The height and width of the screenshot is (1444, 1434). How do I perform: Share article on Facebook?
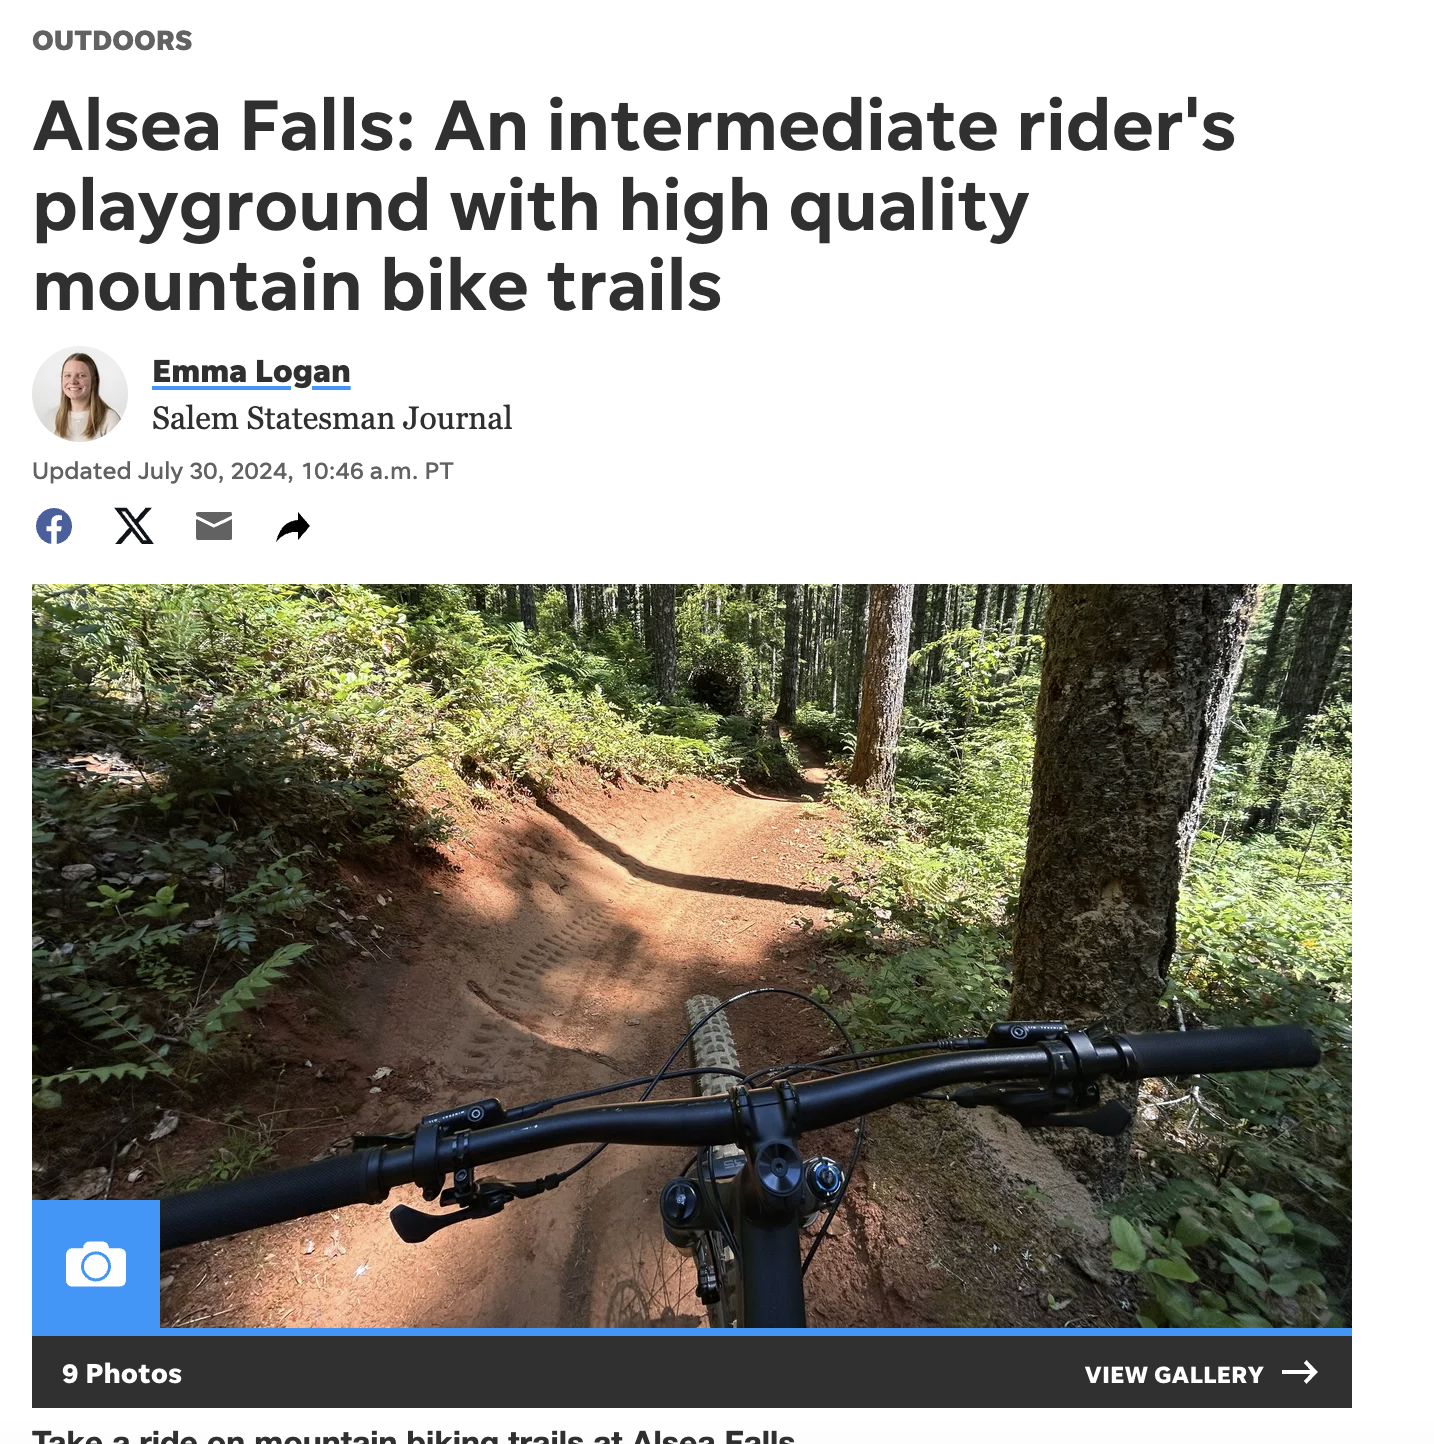coord(54,526)
